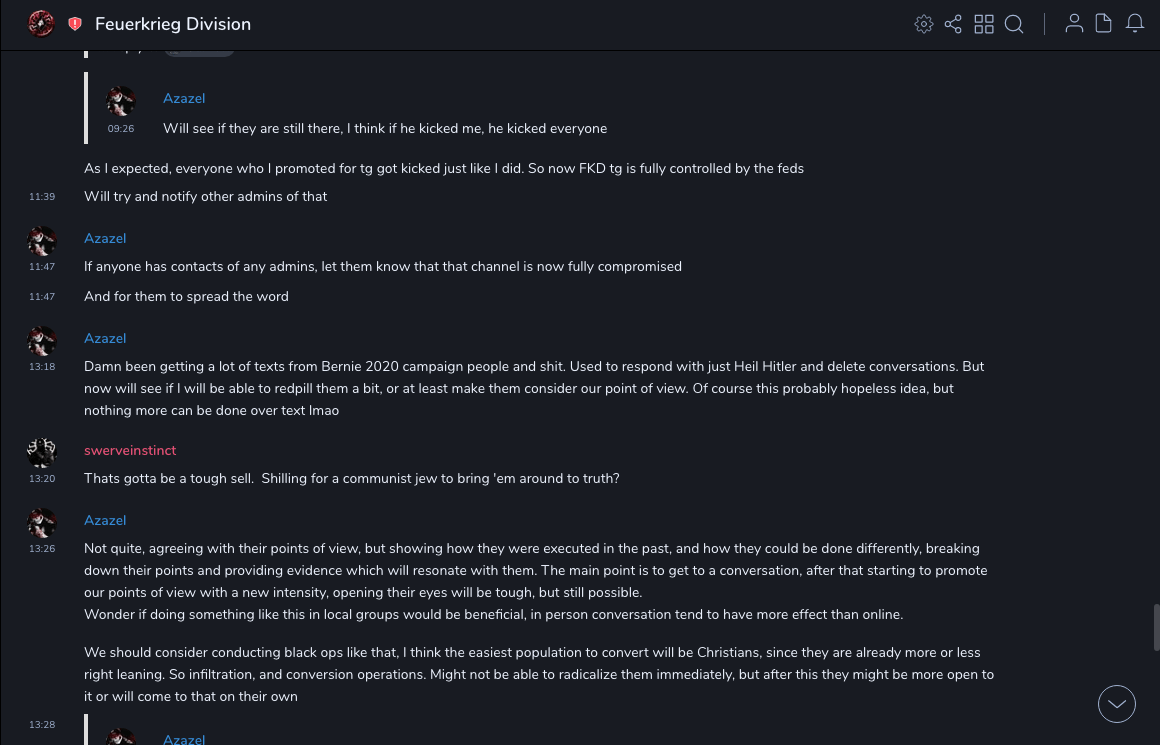The height and width of the screenshot is (745, 1160).
Task: Open the grid view icon in header
Action: pos(984,24)
